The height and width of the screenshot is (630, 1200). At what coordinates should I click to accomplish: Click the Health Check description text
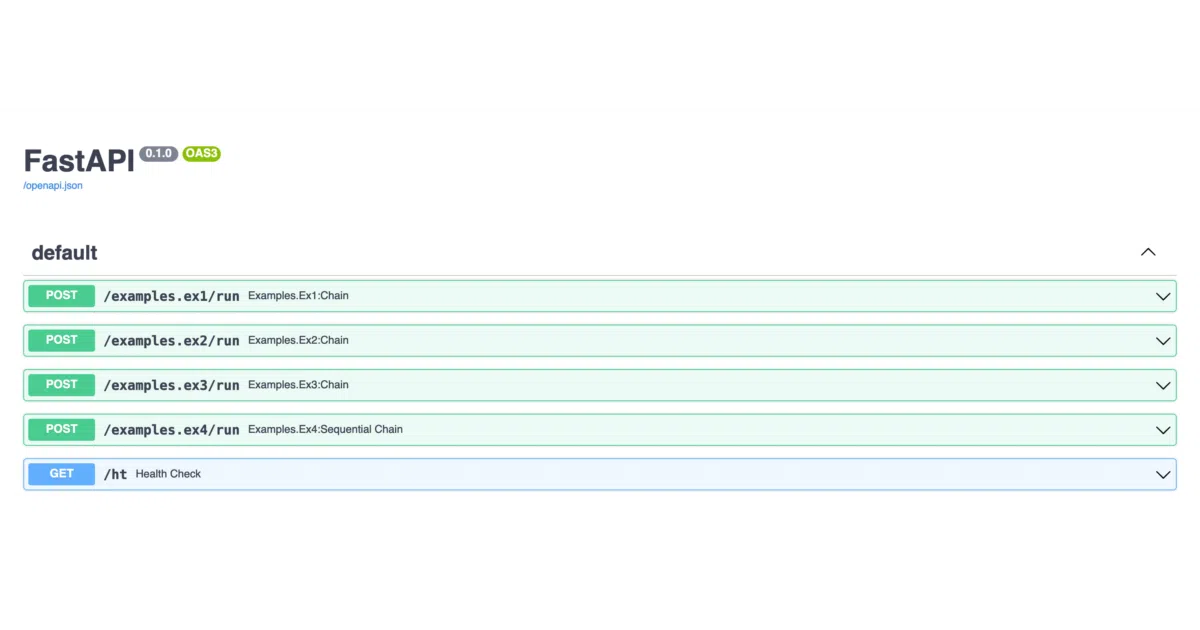pyautogui.click(x=168, y=474)
